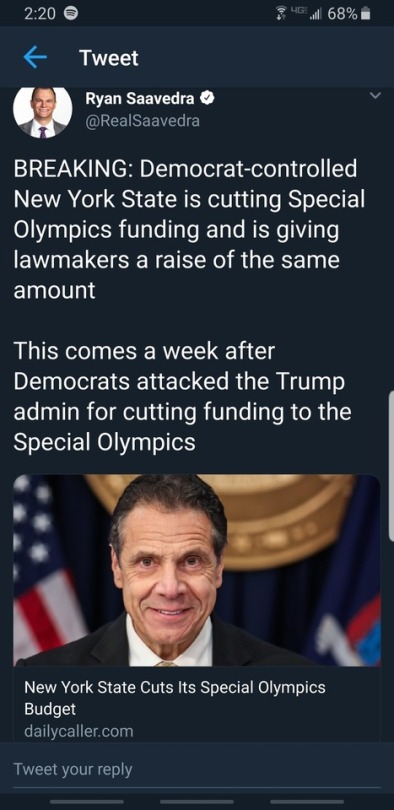
Task: Tap the right navigation bar indicator
Action: pyautogui.click(x=307, y=802)
